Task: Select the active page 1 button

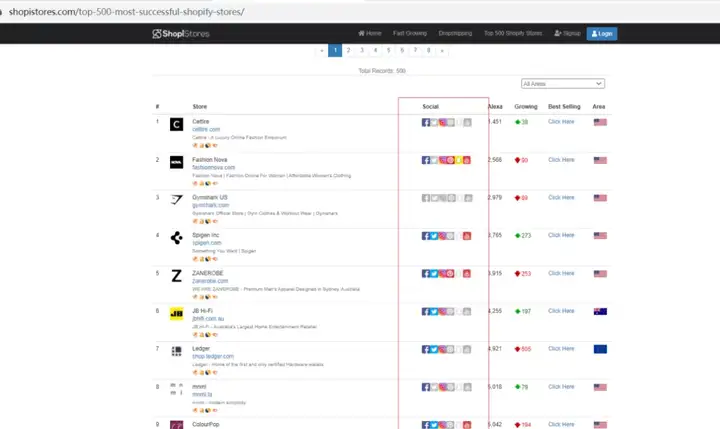Action: point(335,51)
